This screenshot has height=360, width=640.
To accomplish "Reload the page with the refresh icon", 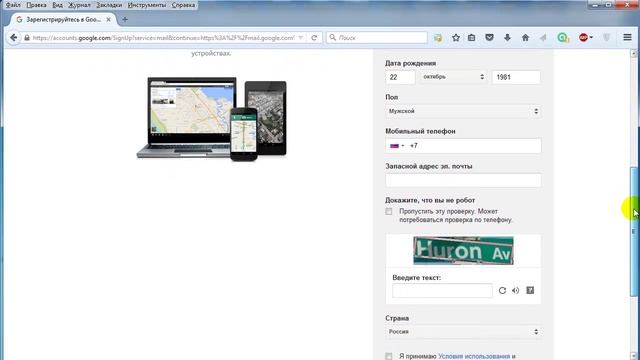I will pos(314,38).
